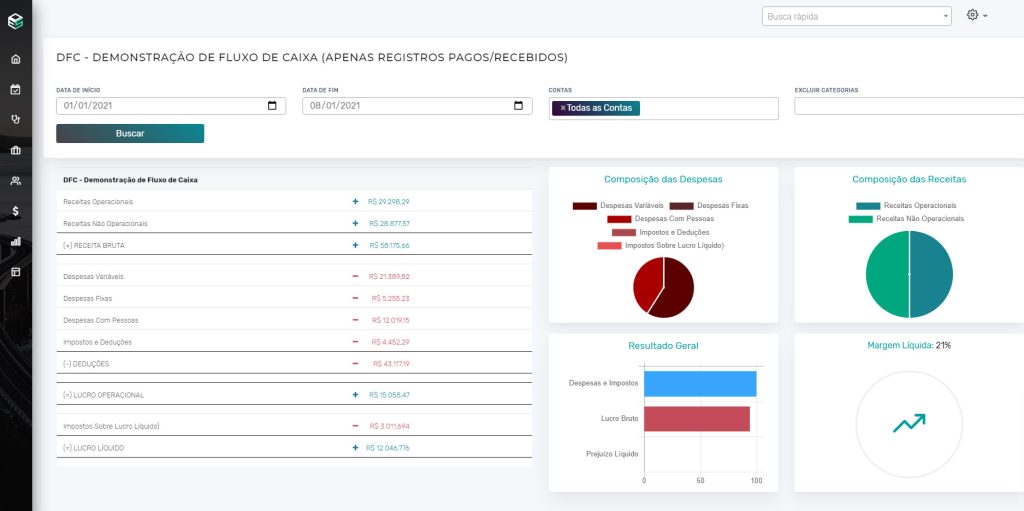The height and width of the screenshot is (511, 1024).
Task: Expand the Busca rápida combo box
Action: (856, 16)
